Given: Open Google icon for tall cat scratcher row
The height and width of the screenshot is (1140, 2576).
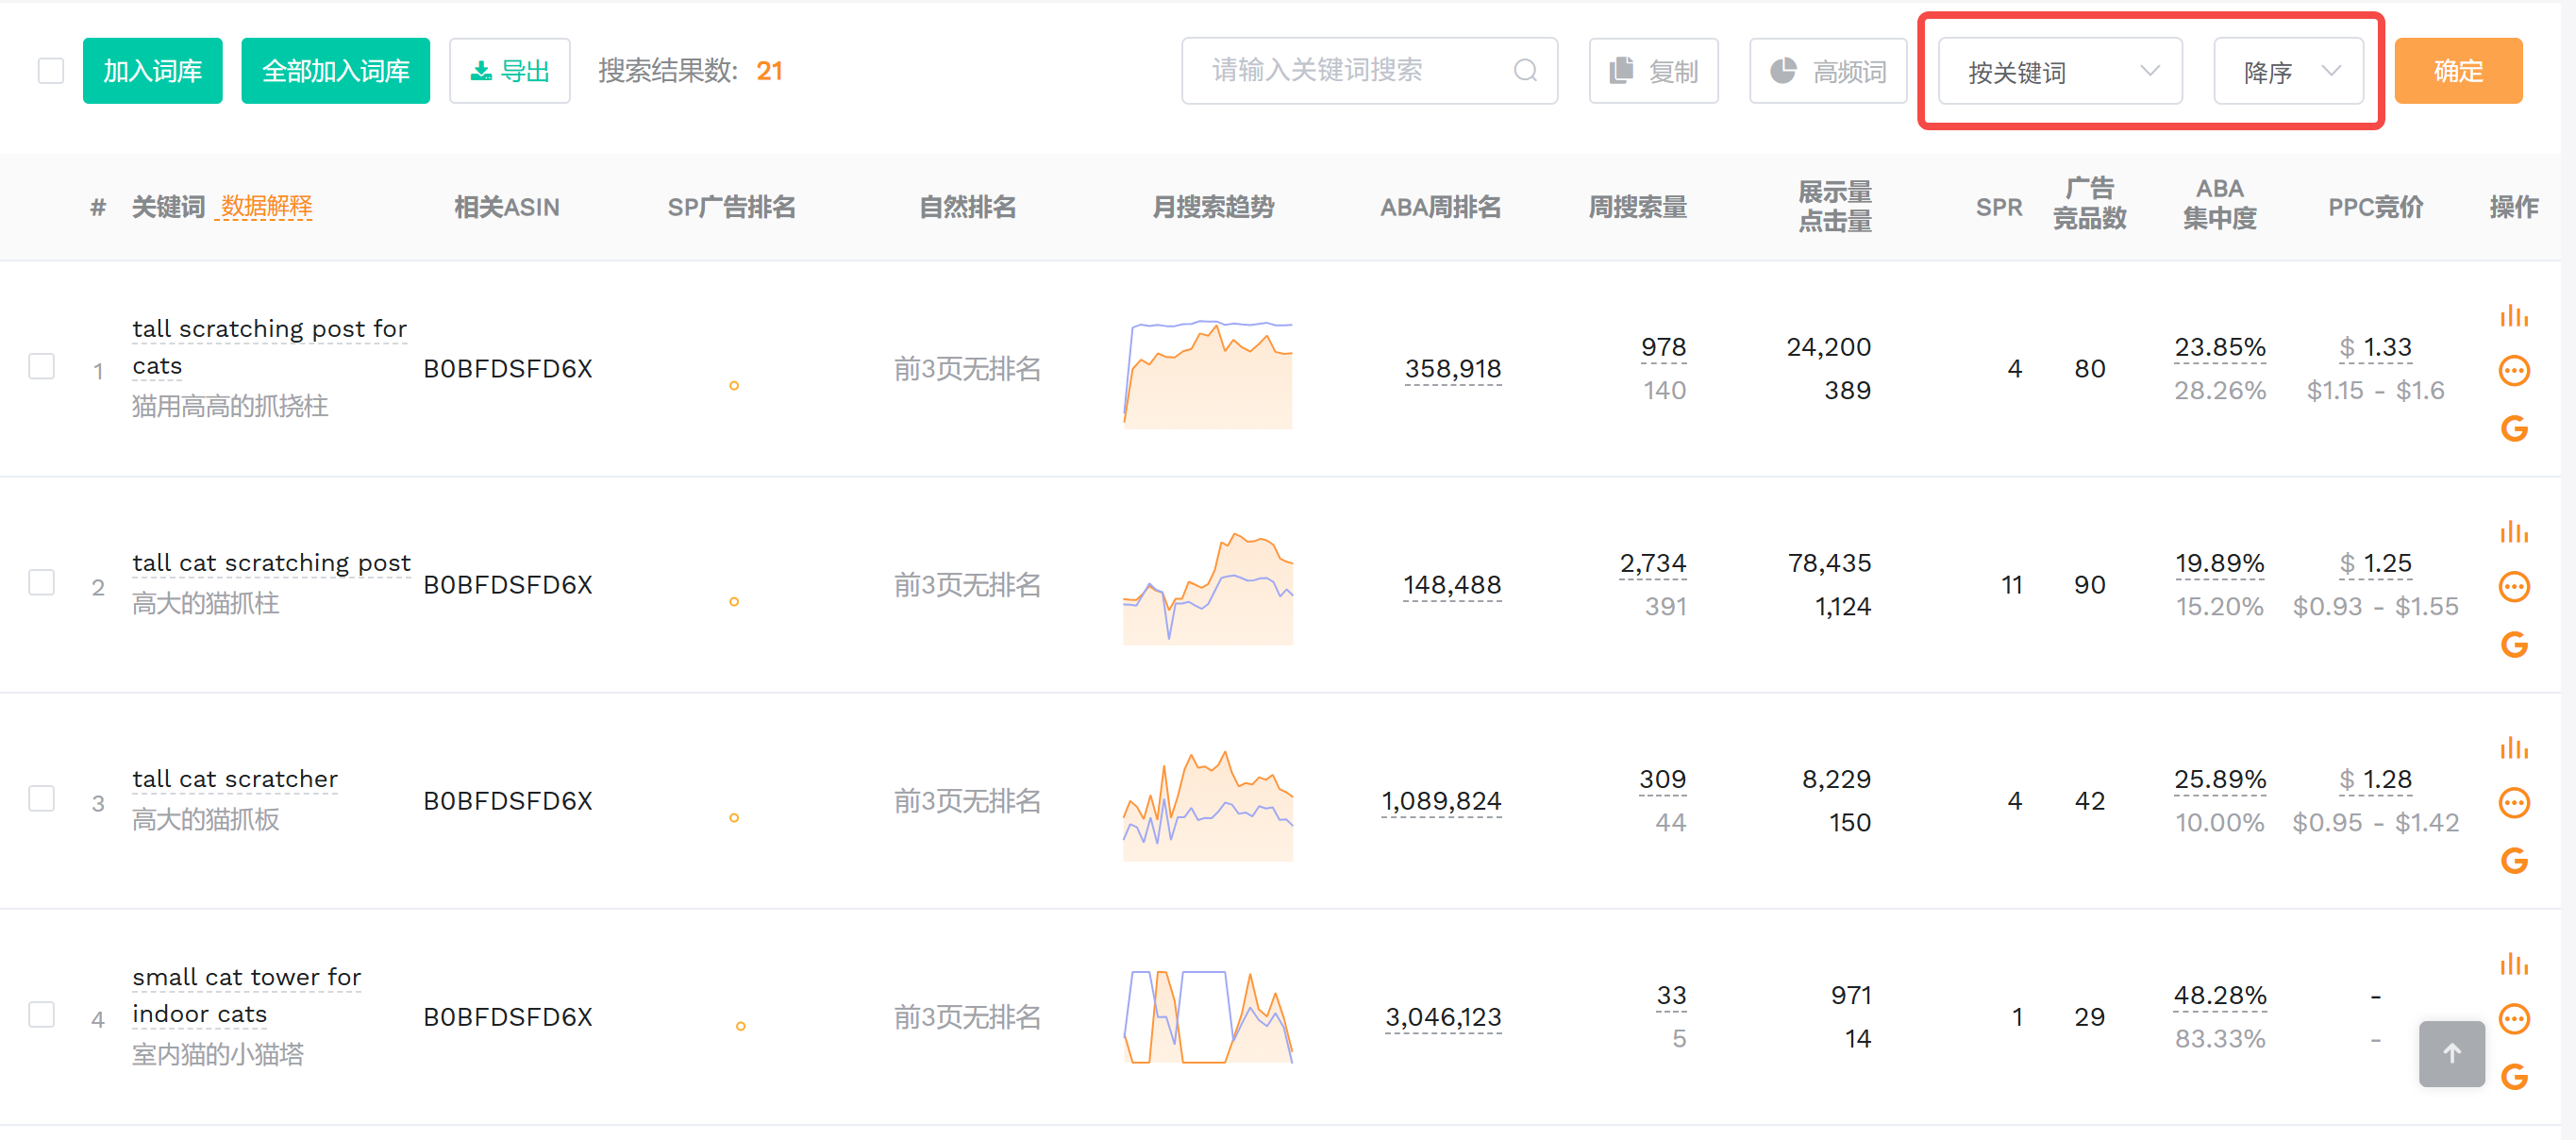Looking at the screenshot, I should (2513, 861).
